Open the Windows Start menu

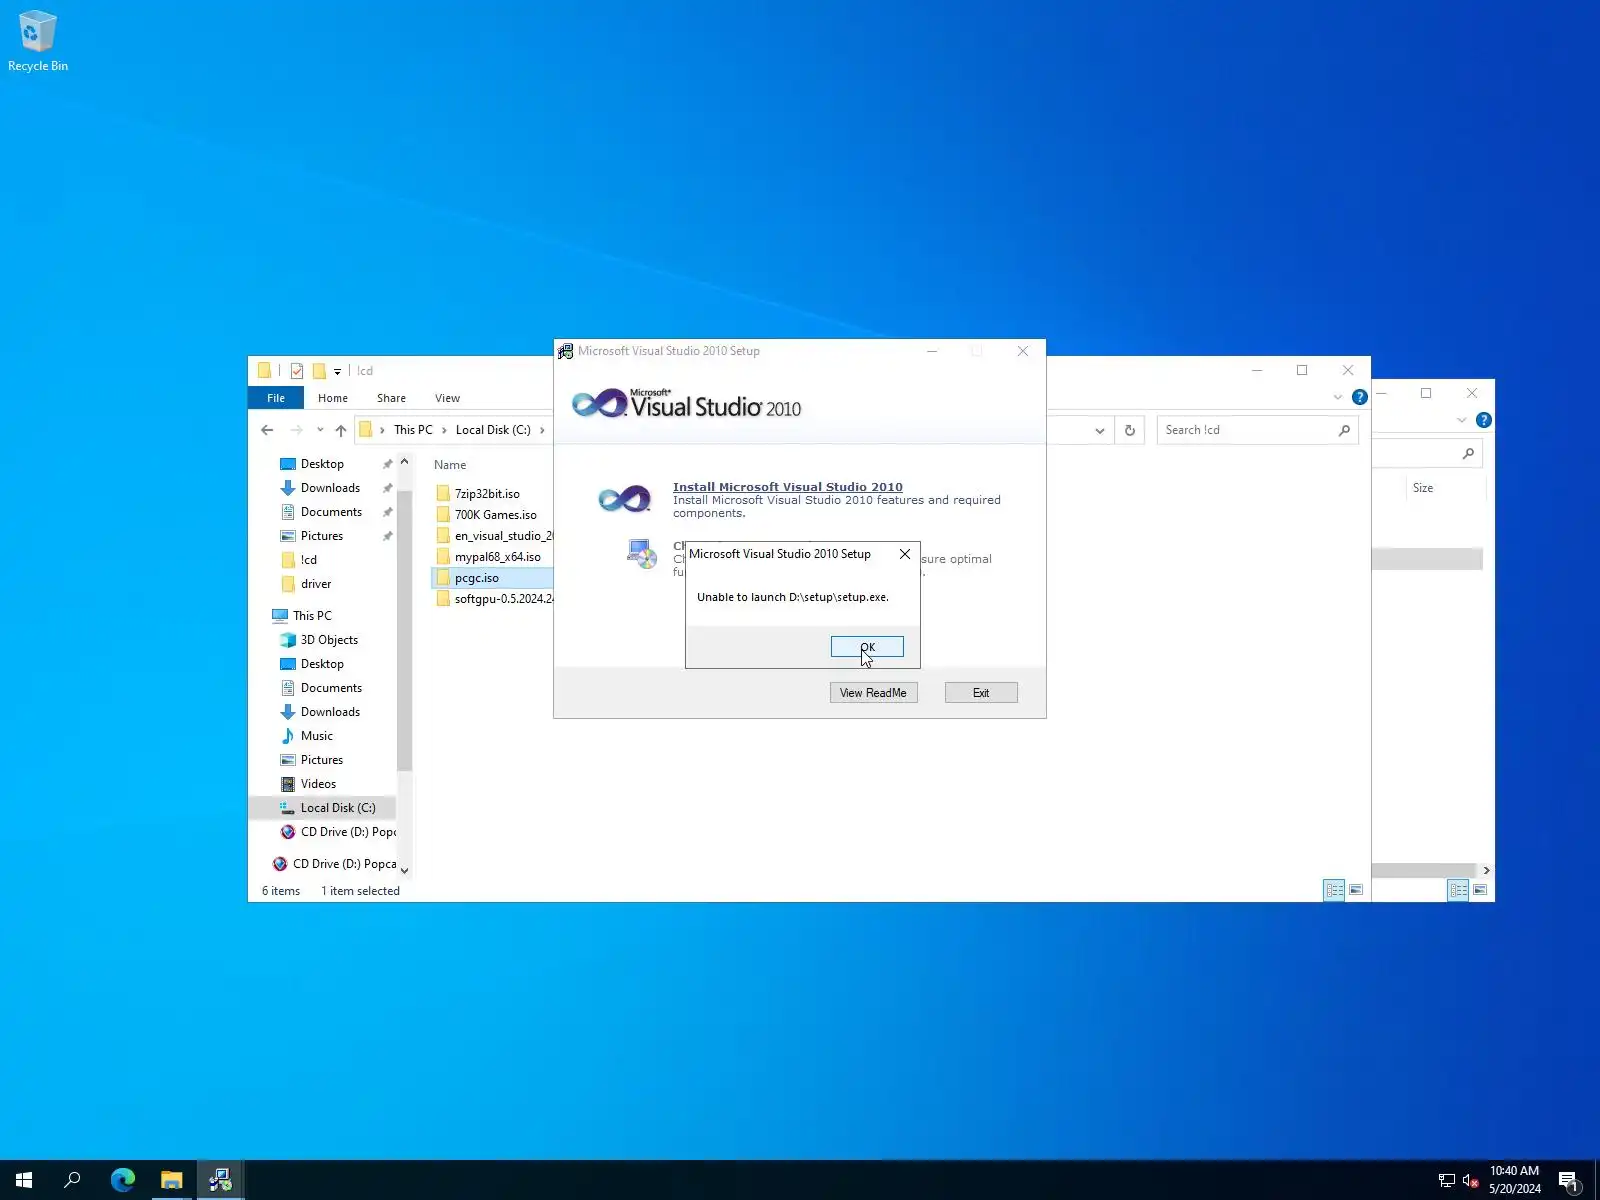point(24,1180)
